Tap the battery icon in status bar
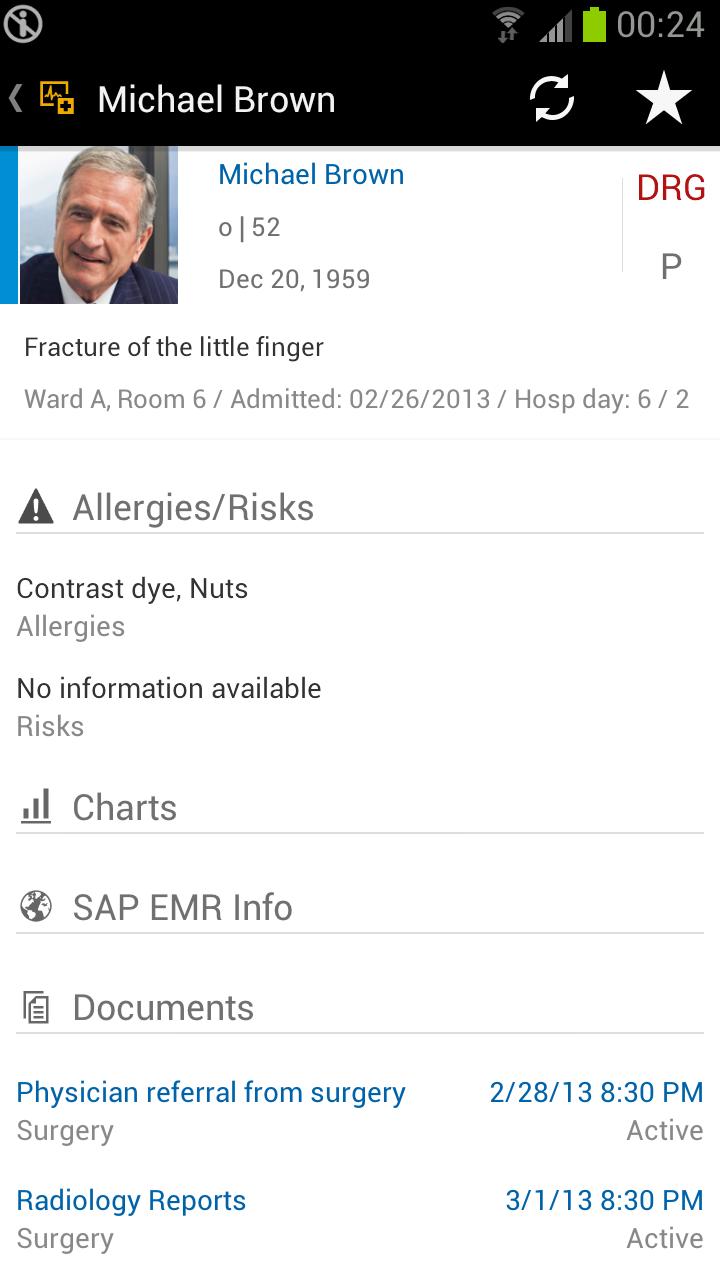This screenshot has width=720, height=1280. (595, 24)
